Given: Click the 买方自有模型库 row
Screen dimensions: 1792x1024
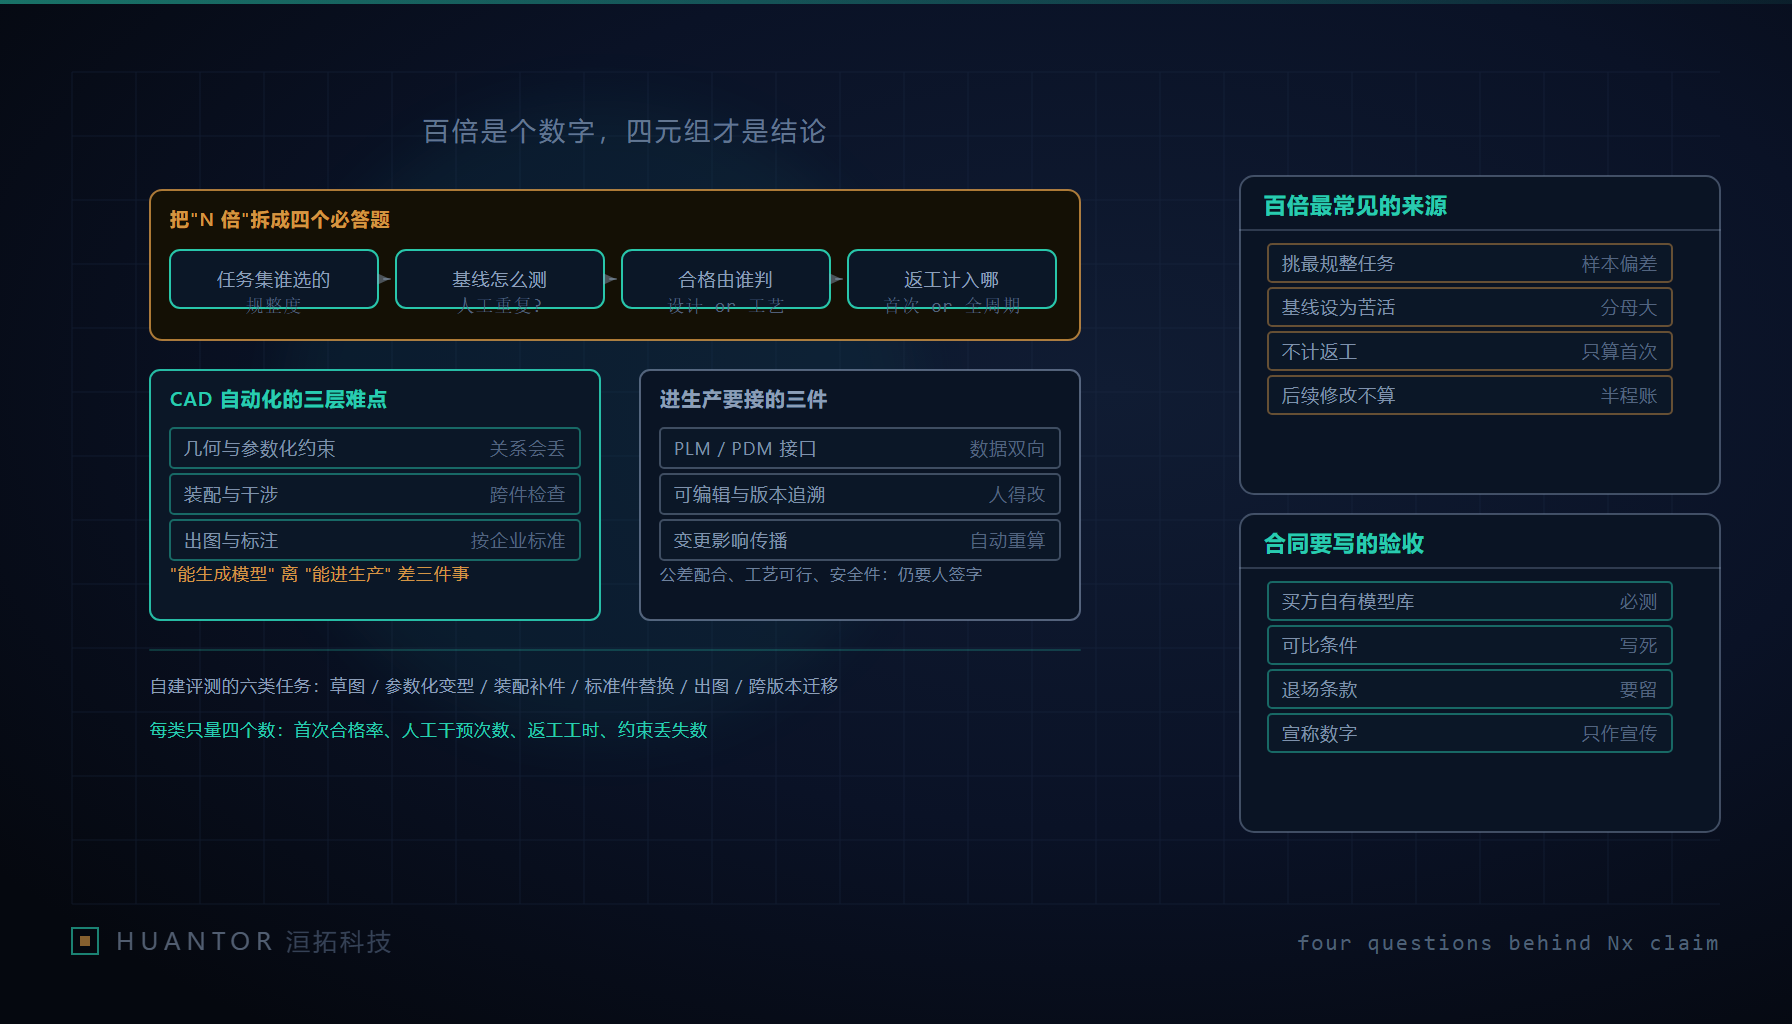Looking at the screenshot, I should tap(1470, 601).
